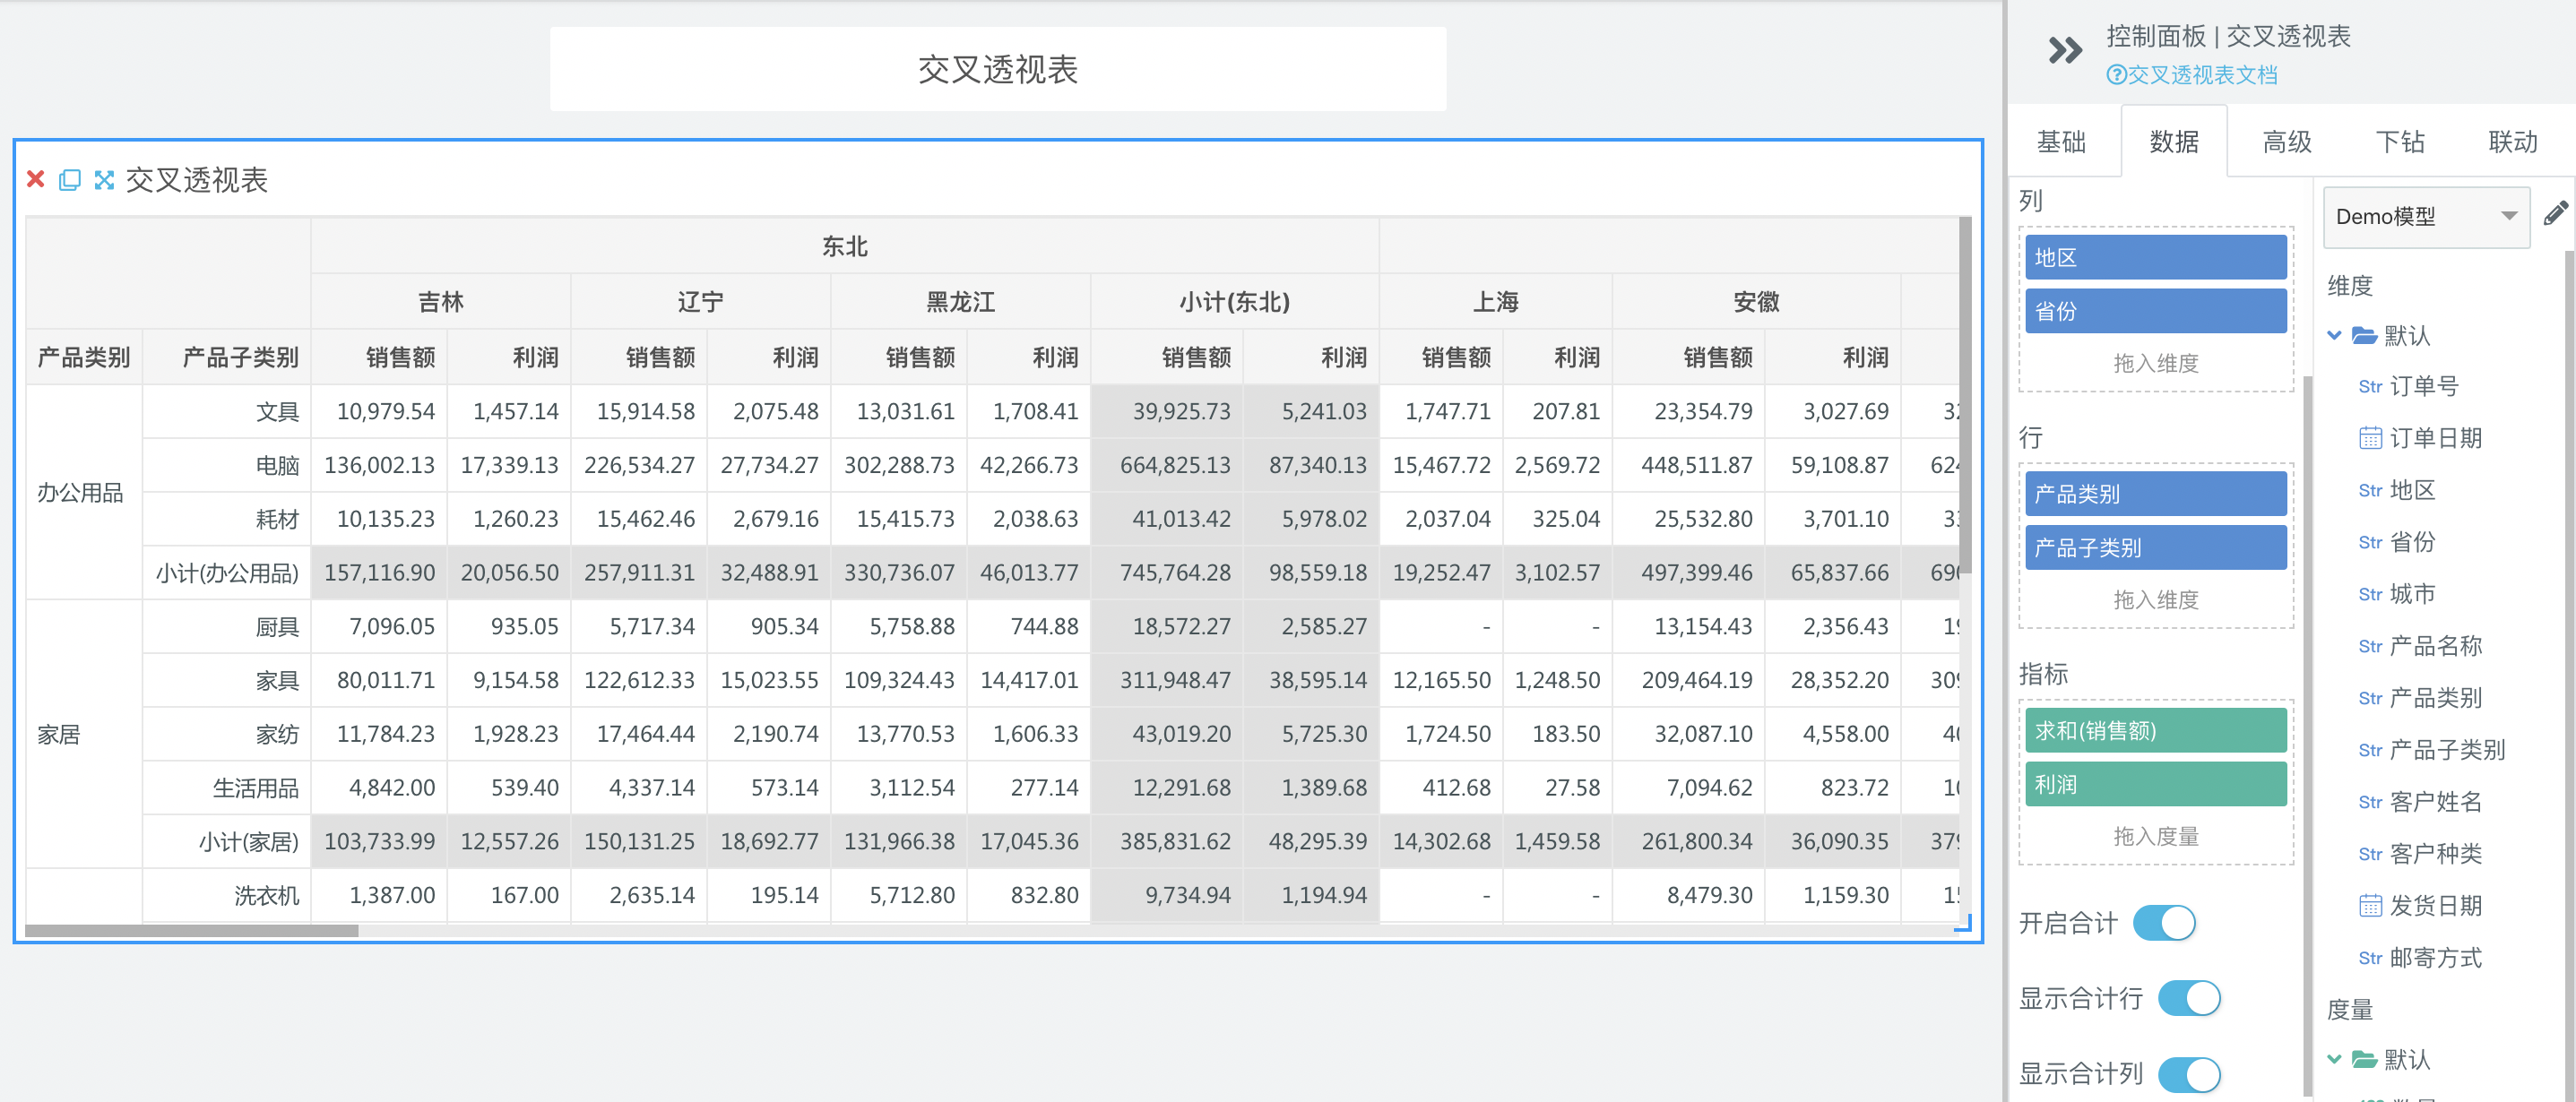Click the copy widget icon beside title
The height and width of the screenshot is (1102, 2576).
pyautogui.click(x=70, y=179)
